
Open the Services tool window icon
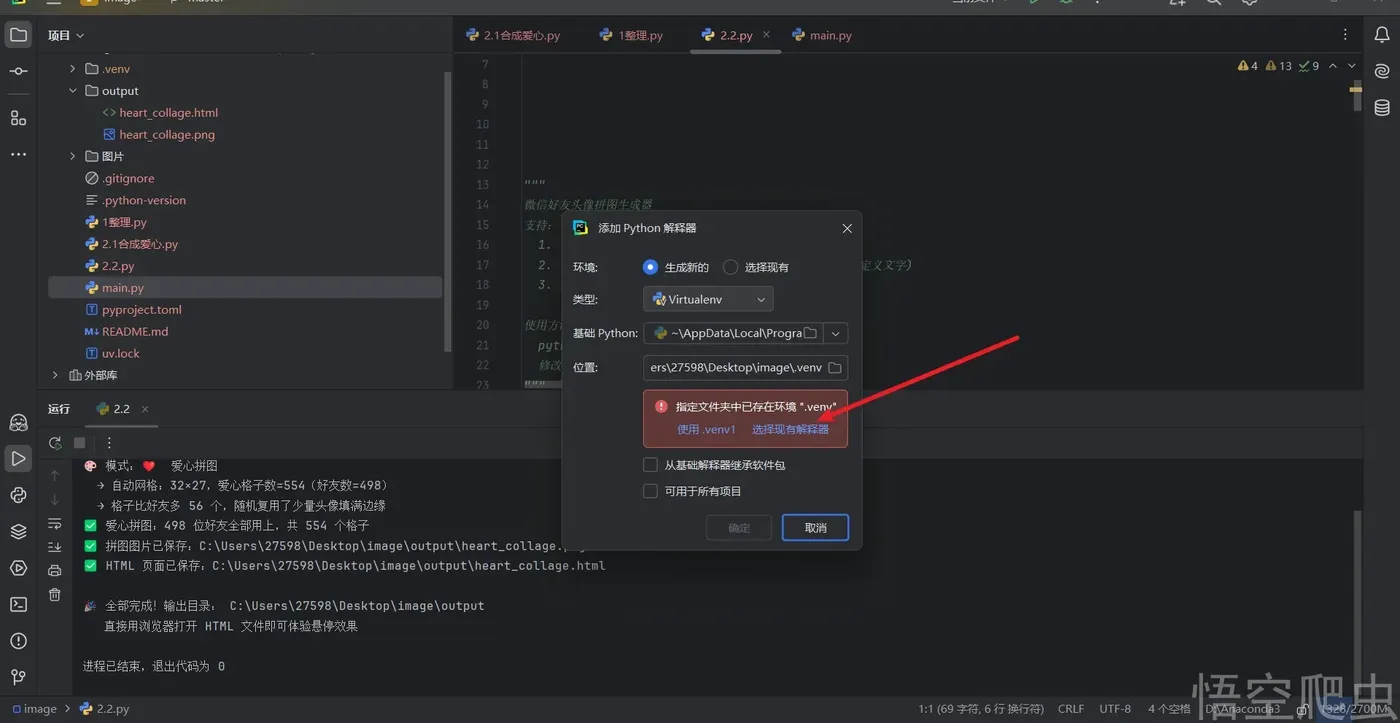tap(18, 568)
